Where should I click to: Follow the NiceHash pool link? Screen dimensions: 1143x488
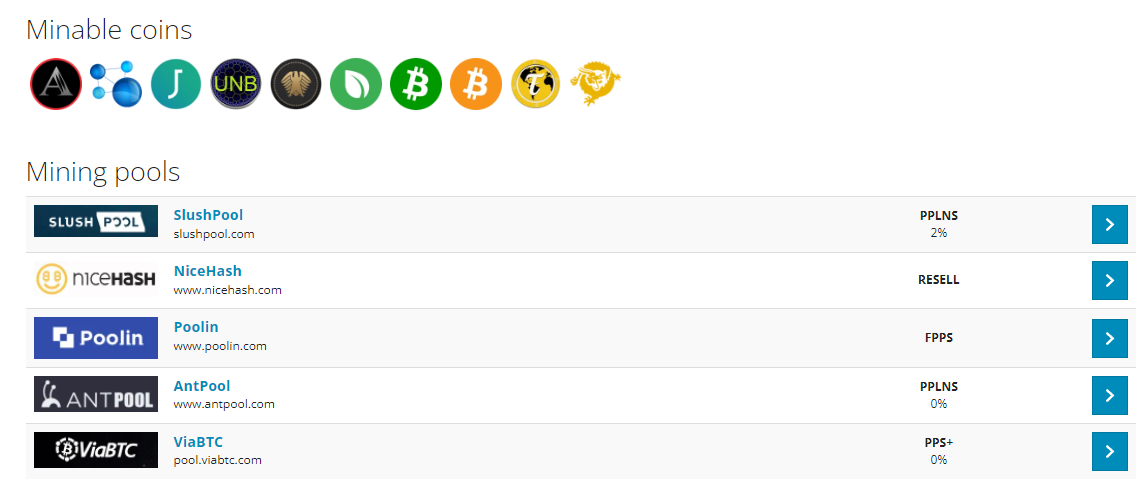207,271
